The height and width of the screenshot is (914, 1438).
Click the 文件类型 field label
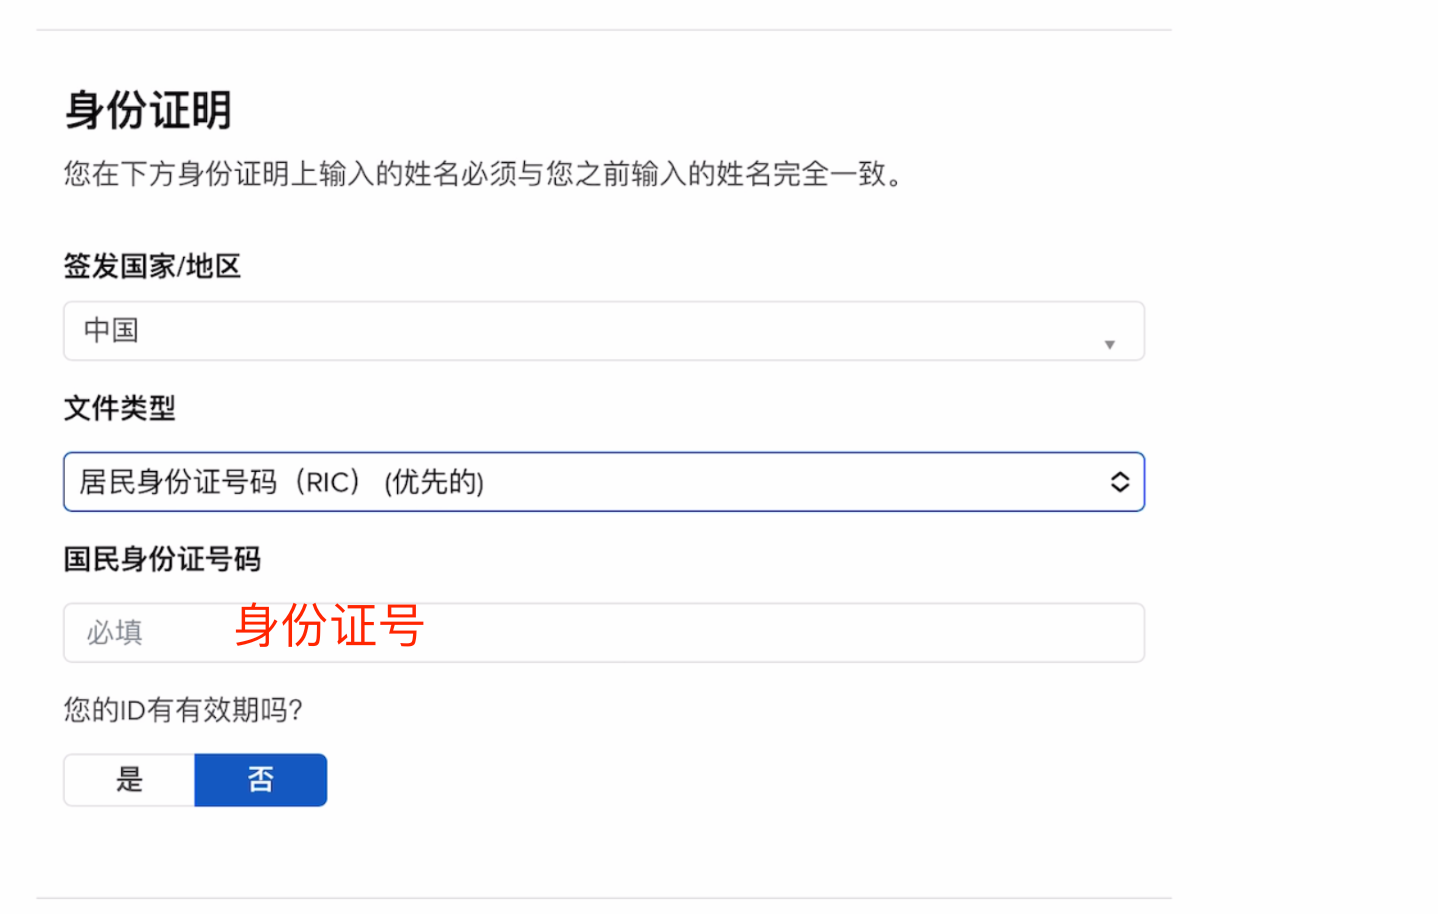pyautogui.click(x=119, y=408)
